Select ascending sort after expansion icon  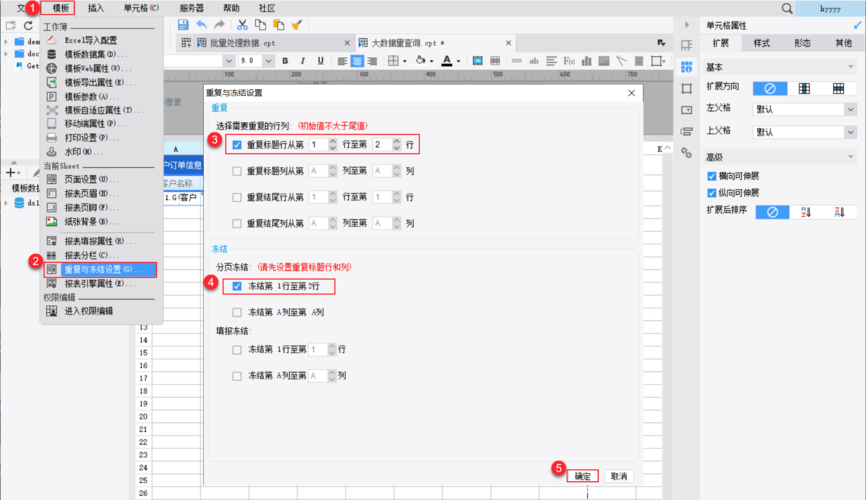[x=806, y=212]
